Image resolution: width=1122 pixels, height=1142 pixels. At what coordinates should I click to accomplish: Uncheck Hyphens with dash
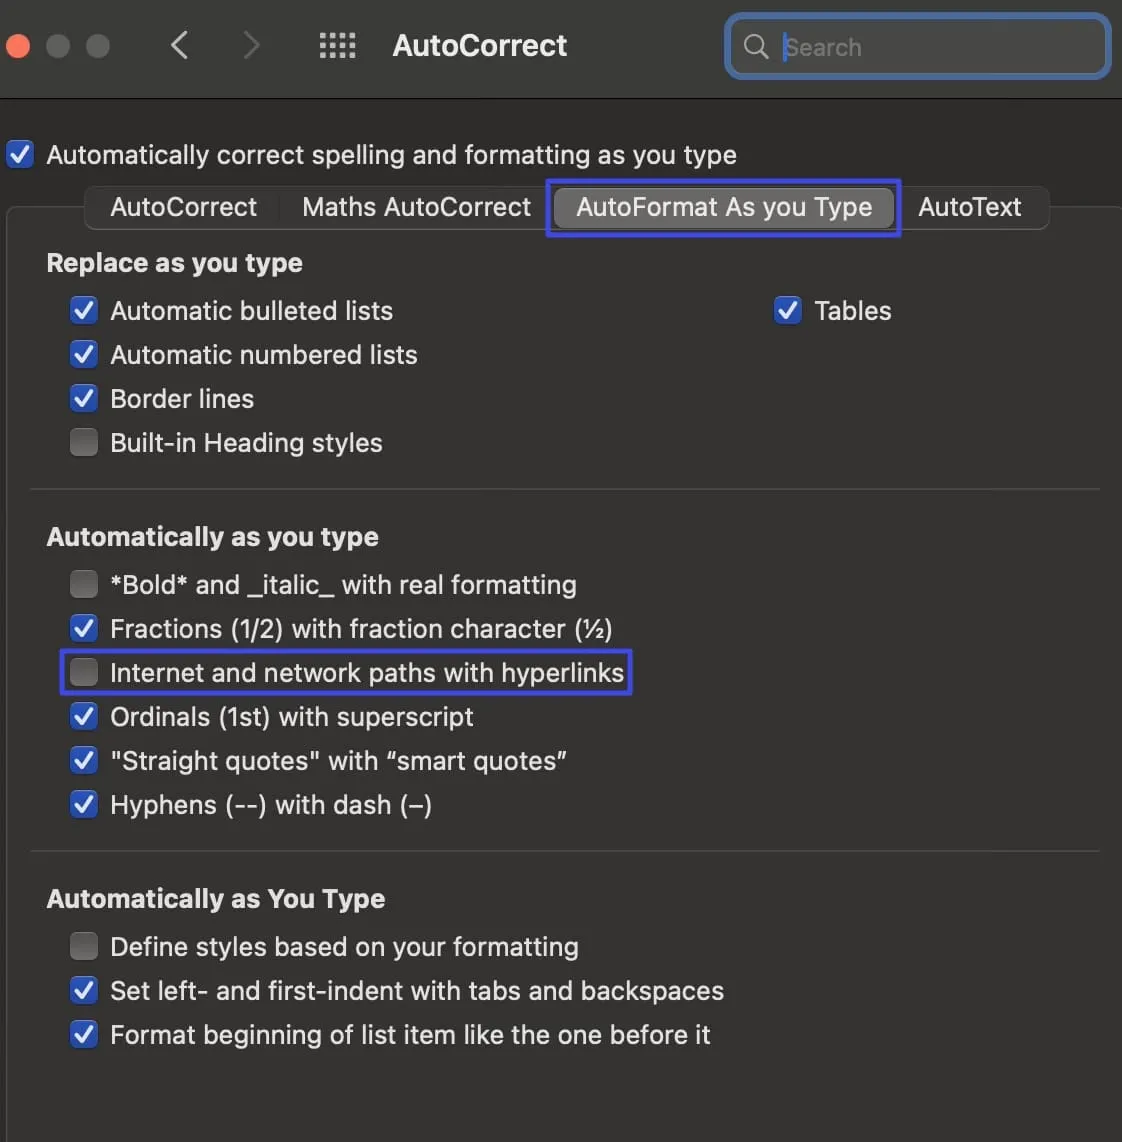84,804
